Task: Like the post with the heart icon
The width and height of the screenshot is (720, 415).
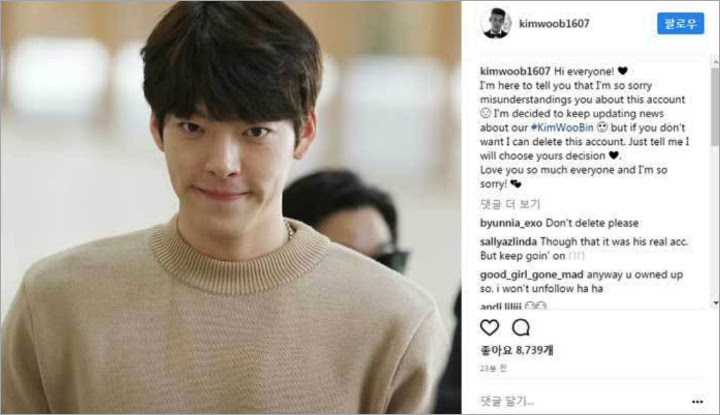Action: point(489,328)
